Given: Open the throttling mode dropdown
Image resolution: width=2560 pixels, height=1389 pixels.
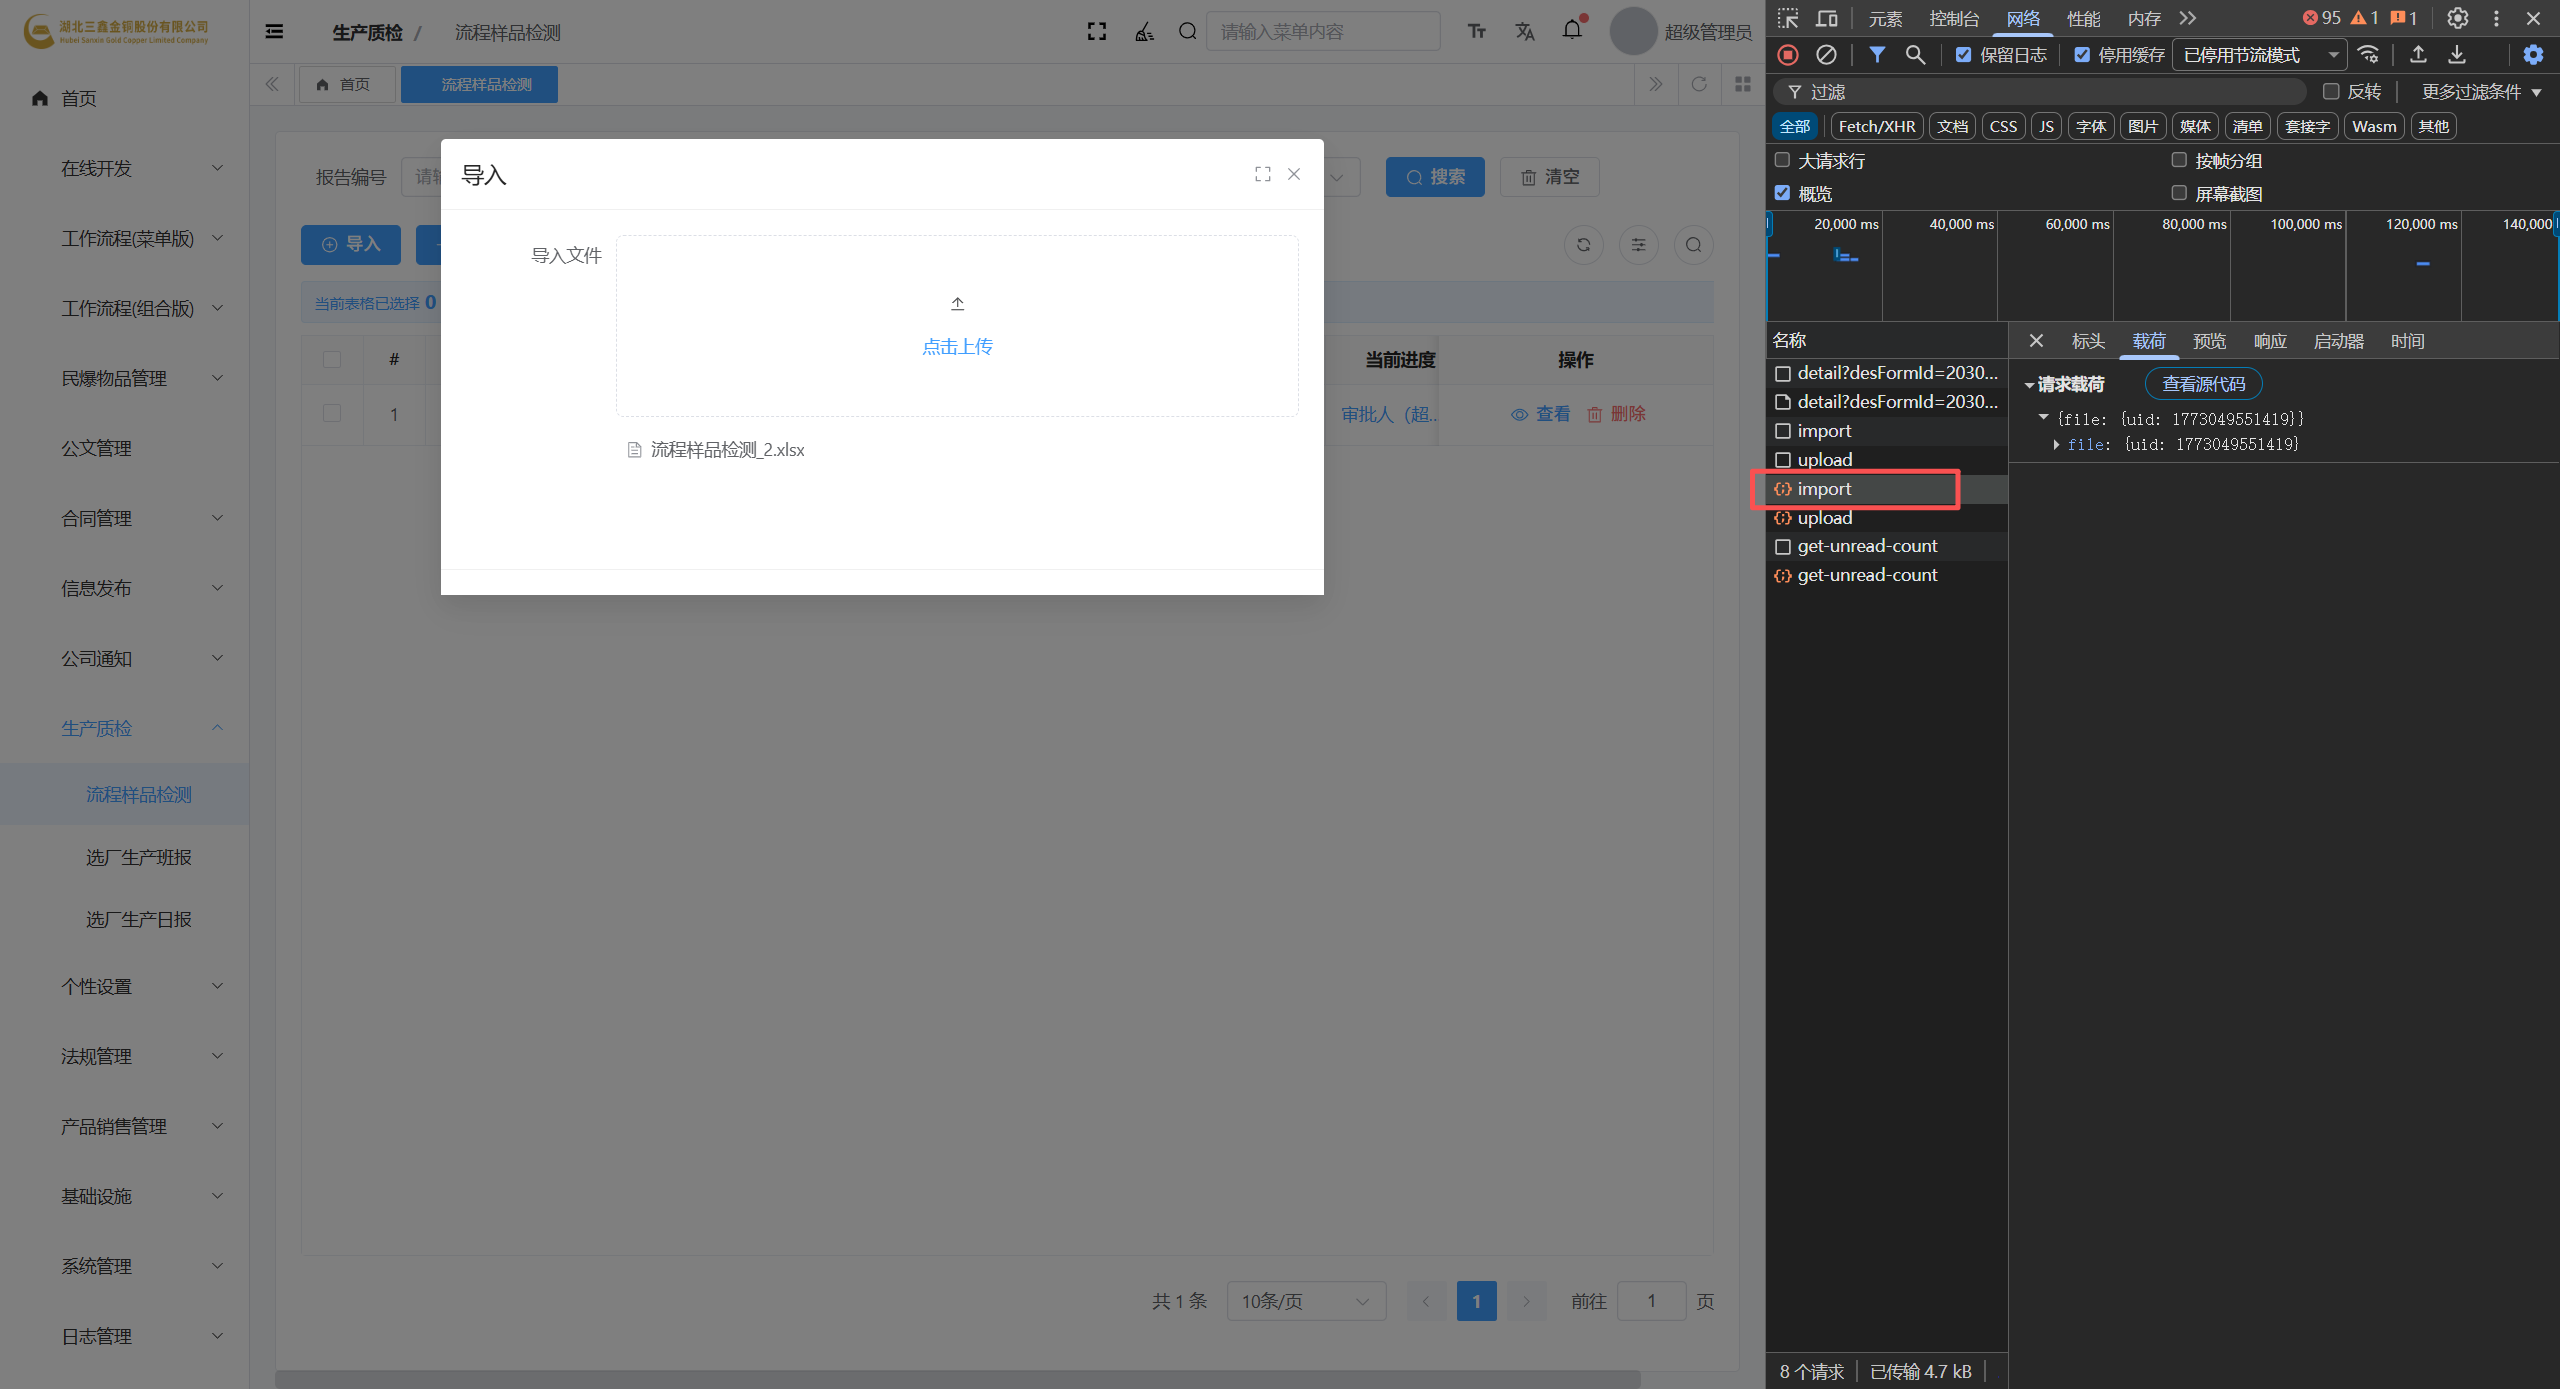Looking at the screenshot, I should 2260,55.
